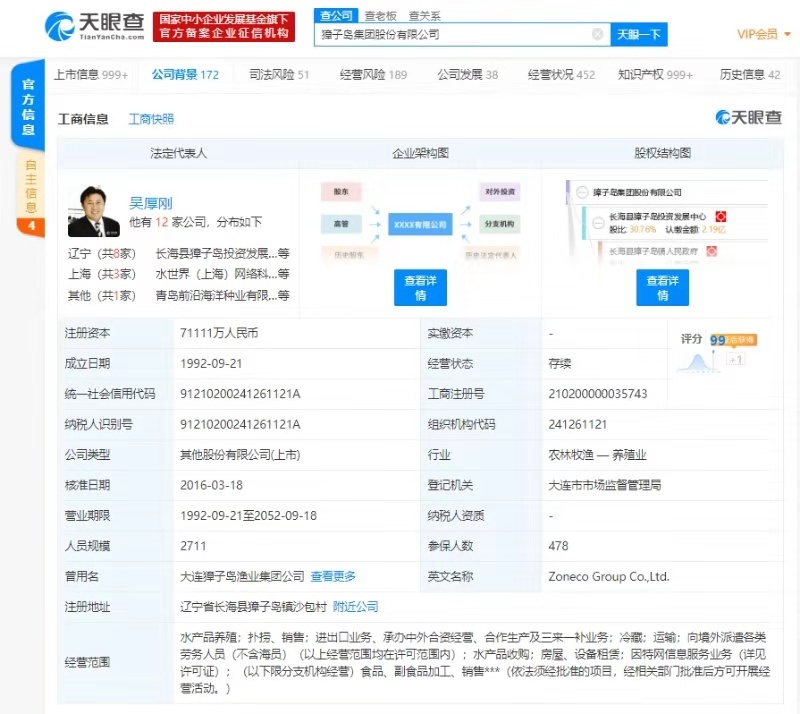800x714 pixels.
Task: Collapse the 獐子岛集团股份有限公司 equity tree node
Action: click(582, 192)
